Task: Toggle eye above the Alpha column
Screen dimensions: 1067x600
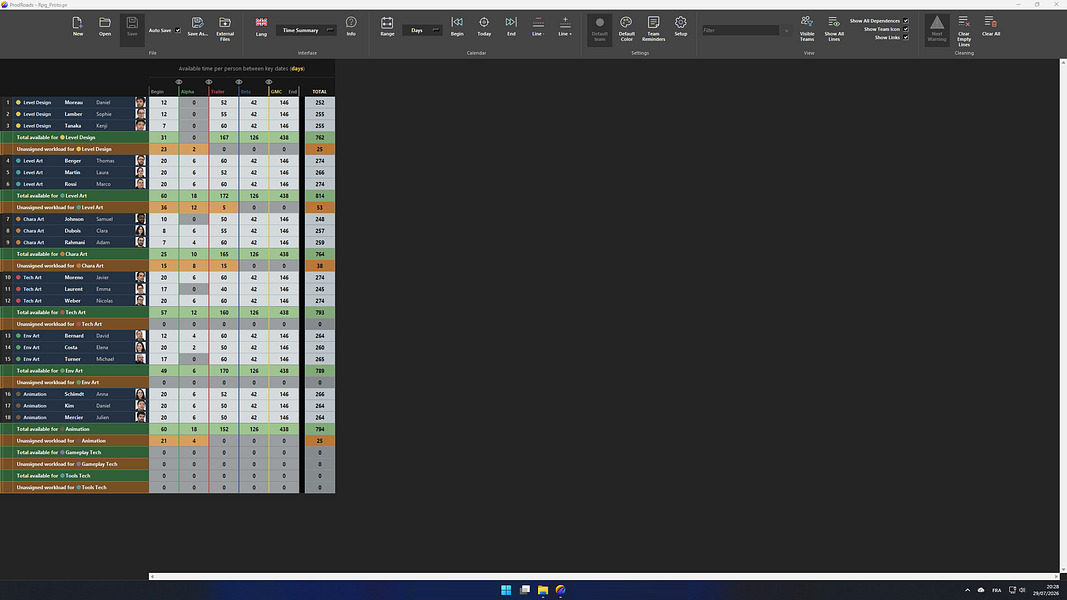Action: (179, 82)
